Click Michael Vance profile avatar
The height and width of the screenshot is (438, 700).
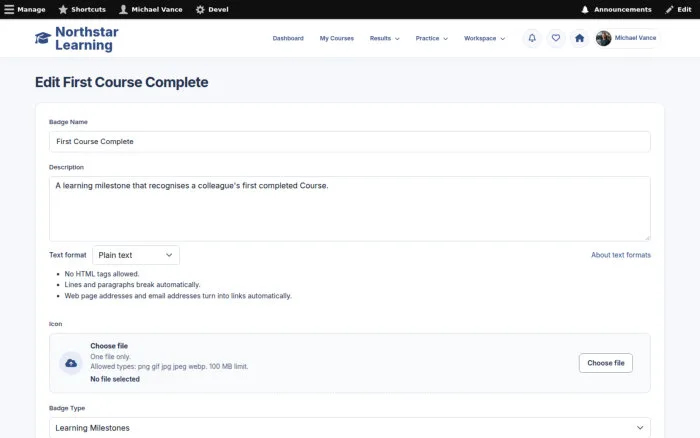(x=604, y=38)
